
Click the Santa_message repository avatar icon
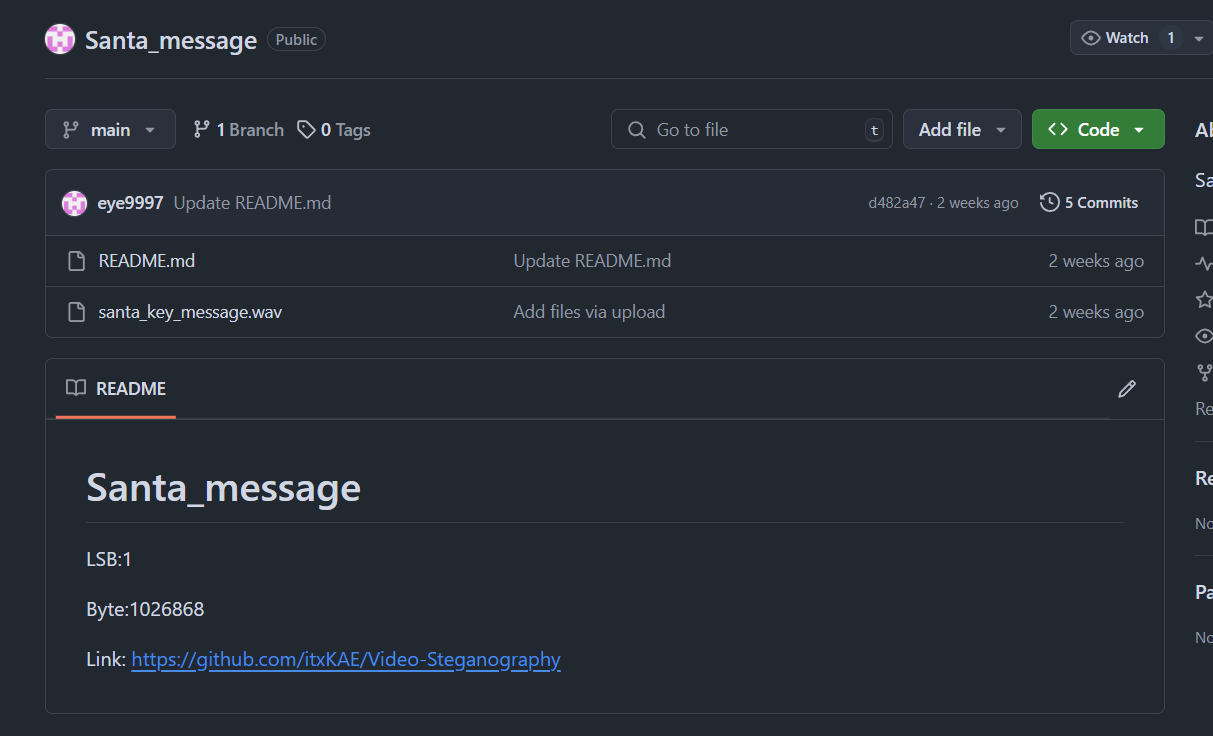pyautogui.click(x=60, y=40)
